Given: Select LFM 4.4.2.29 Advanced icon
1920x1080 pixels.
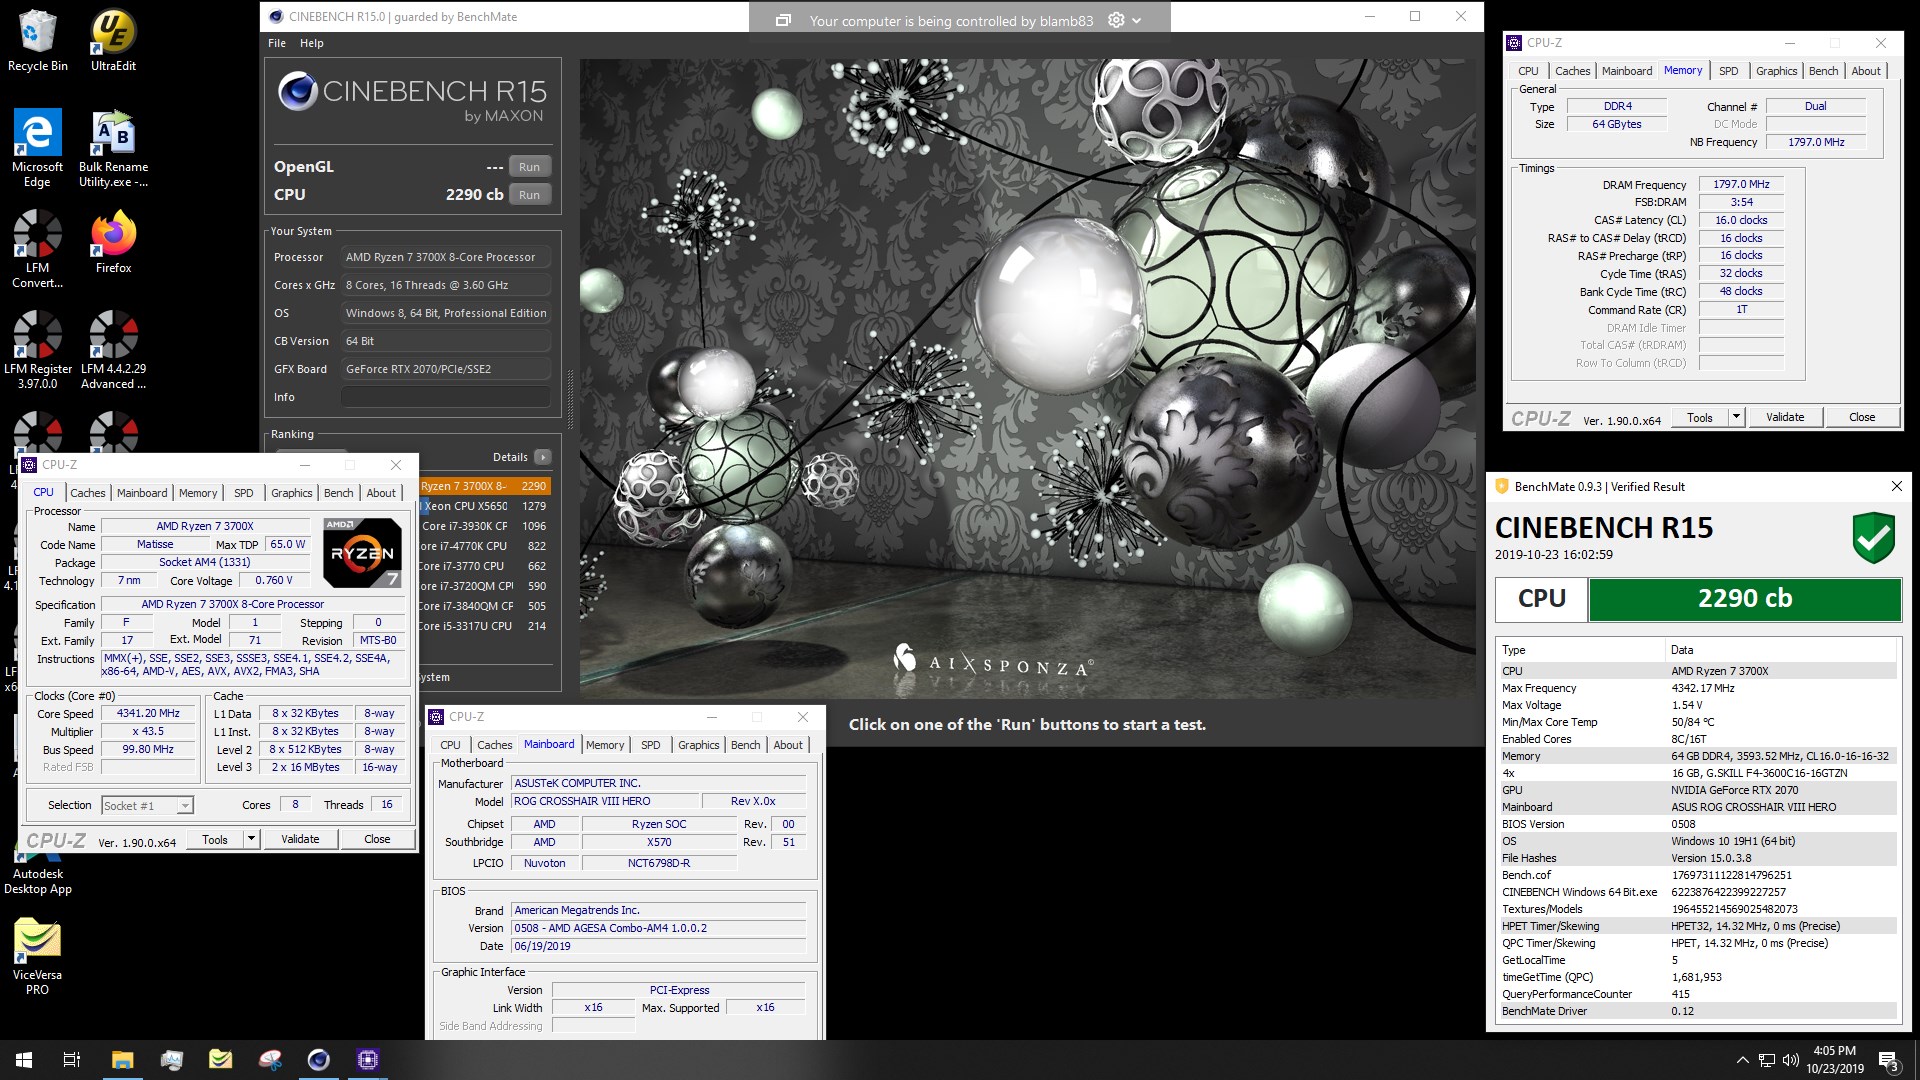Looking at the screenshot, I should [x=113, y=350].
